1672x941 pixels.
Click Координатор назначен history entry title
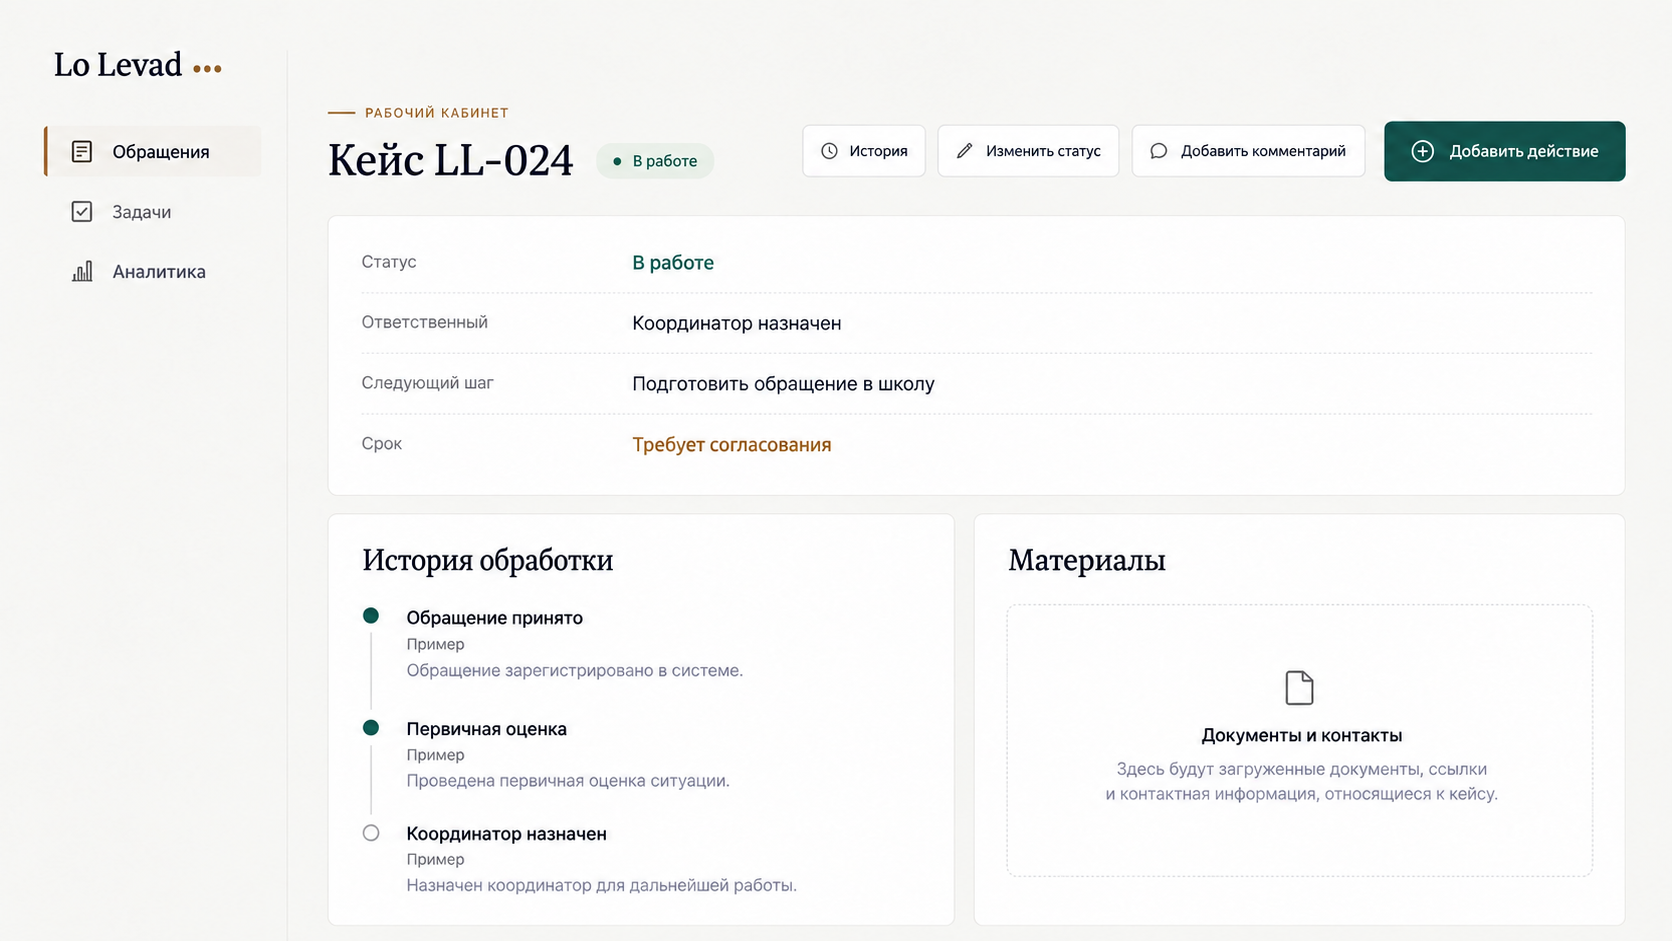pos(506,834)
